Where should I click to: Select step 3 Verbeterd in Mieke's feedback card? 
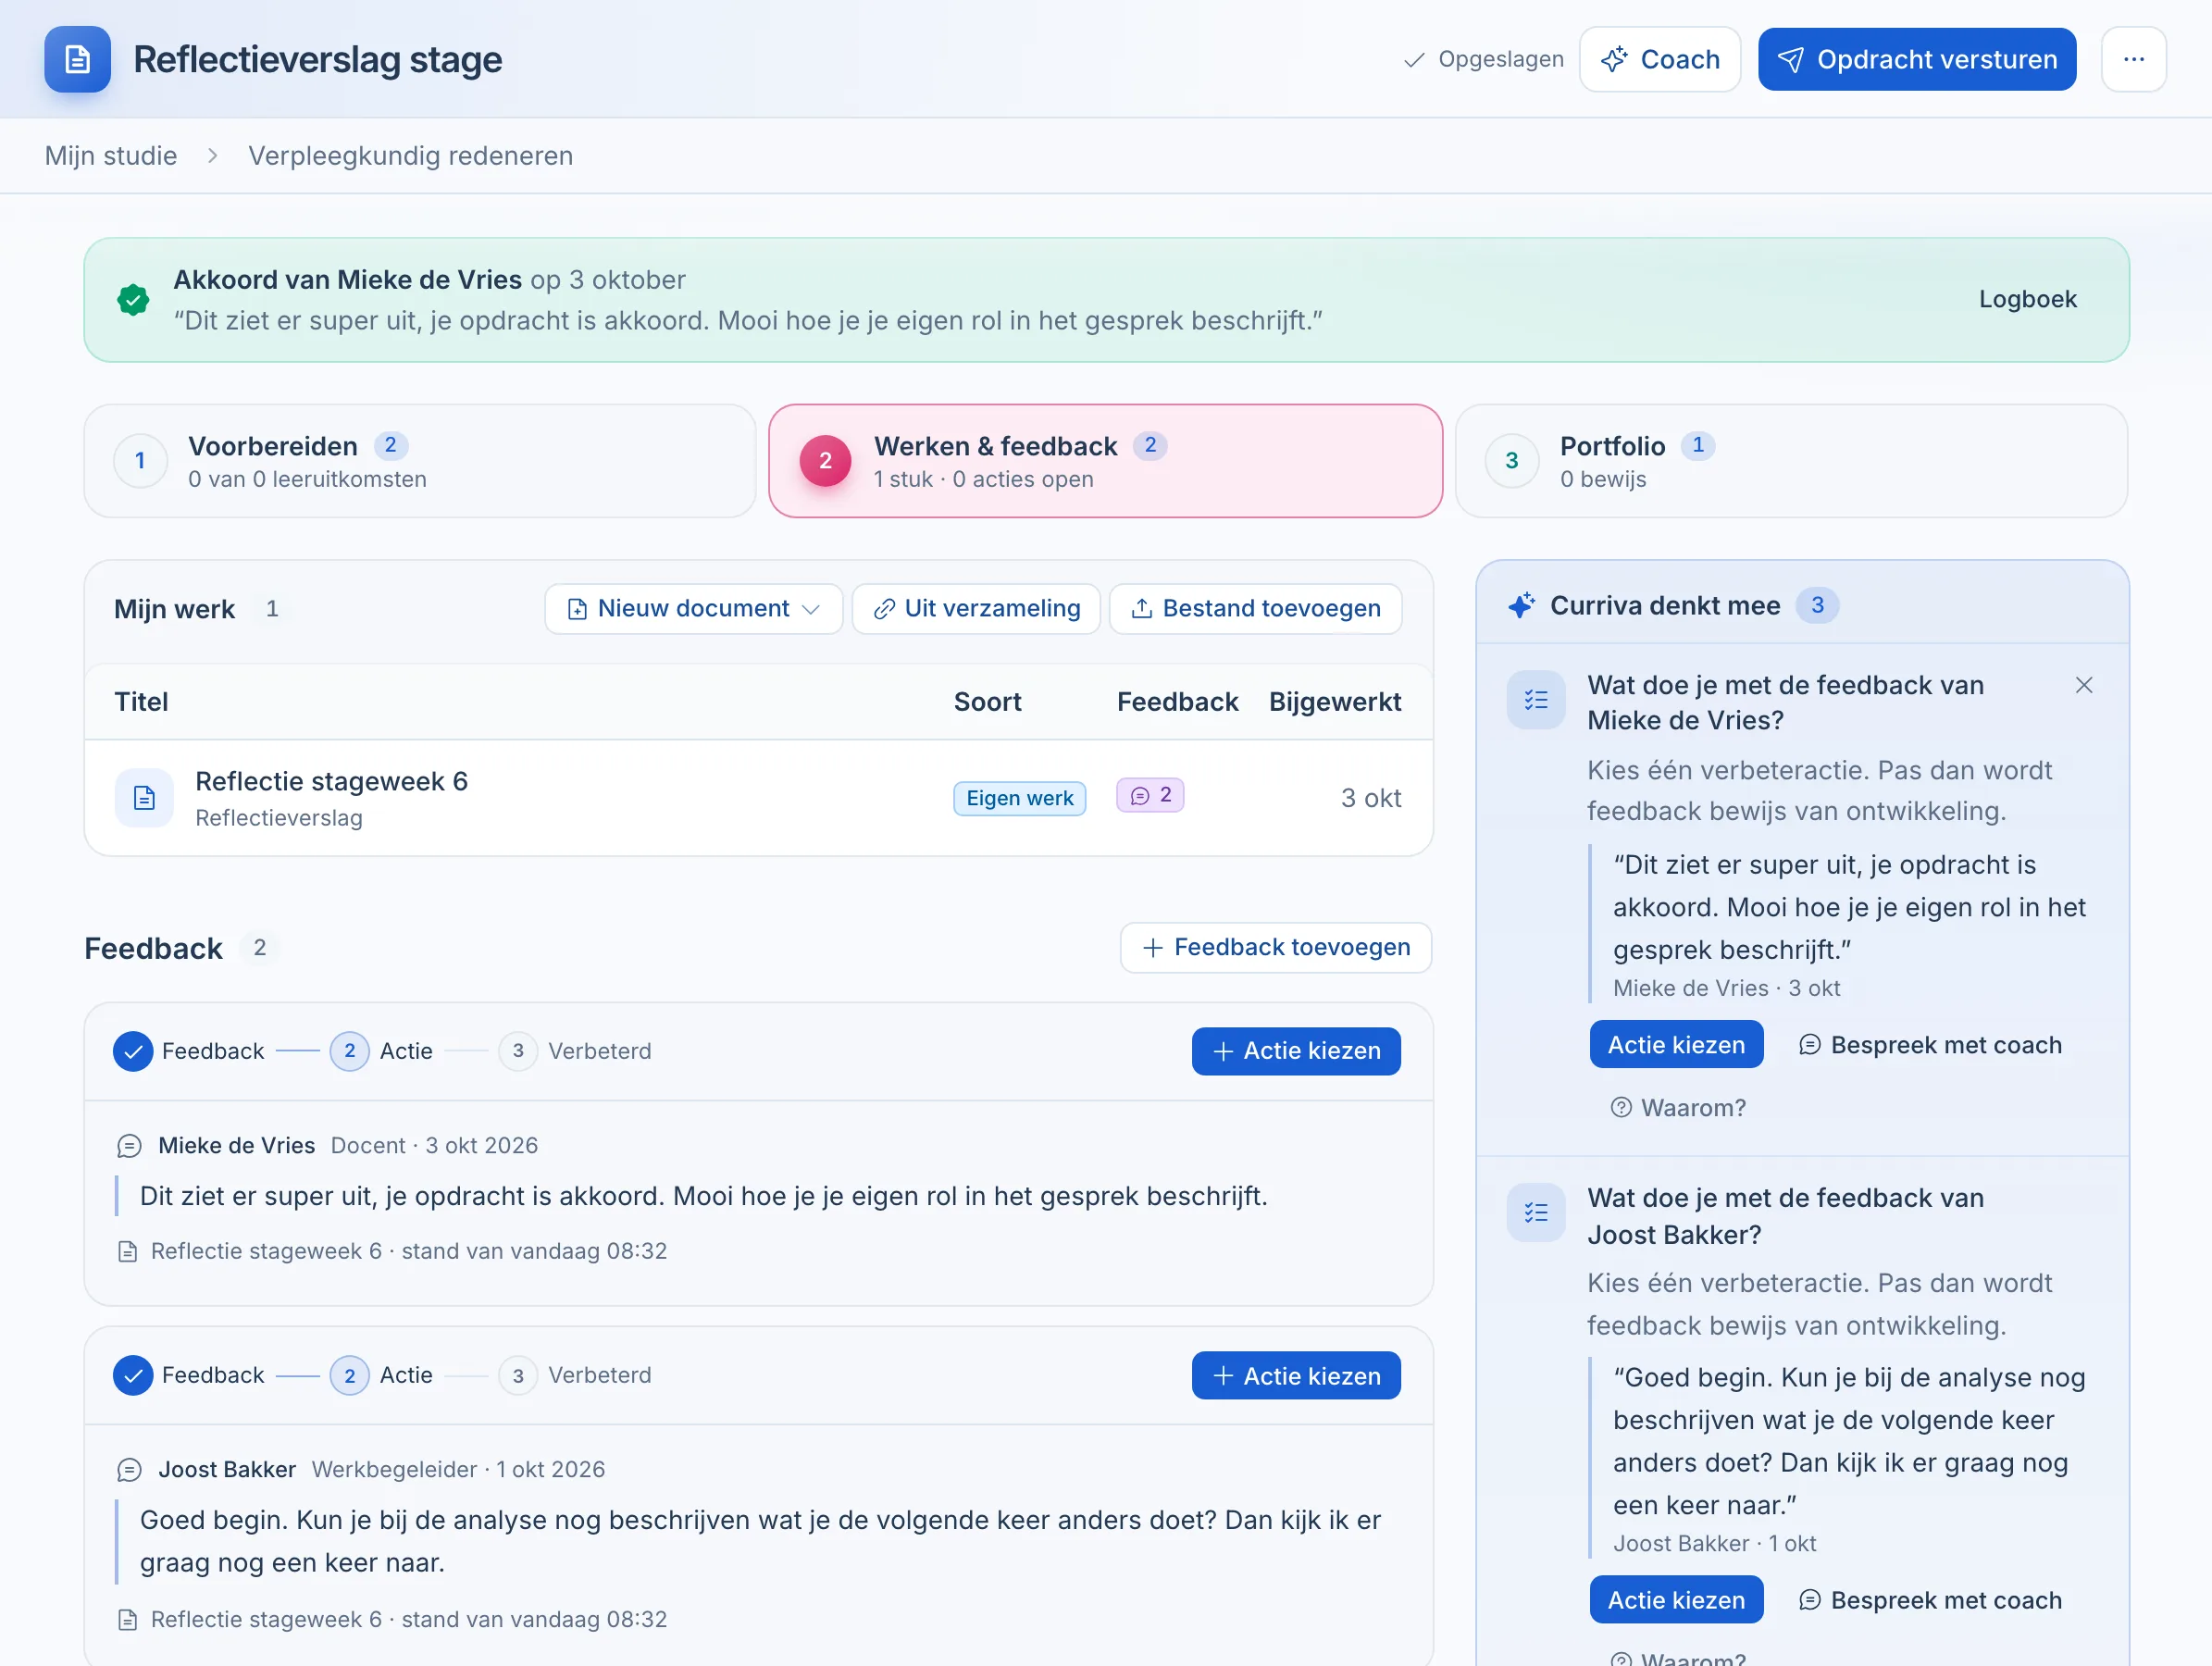point(575,1051)
